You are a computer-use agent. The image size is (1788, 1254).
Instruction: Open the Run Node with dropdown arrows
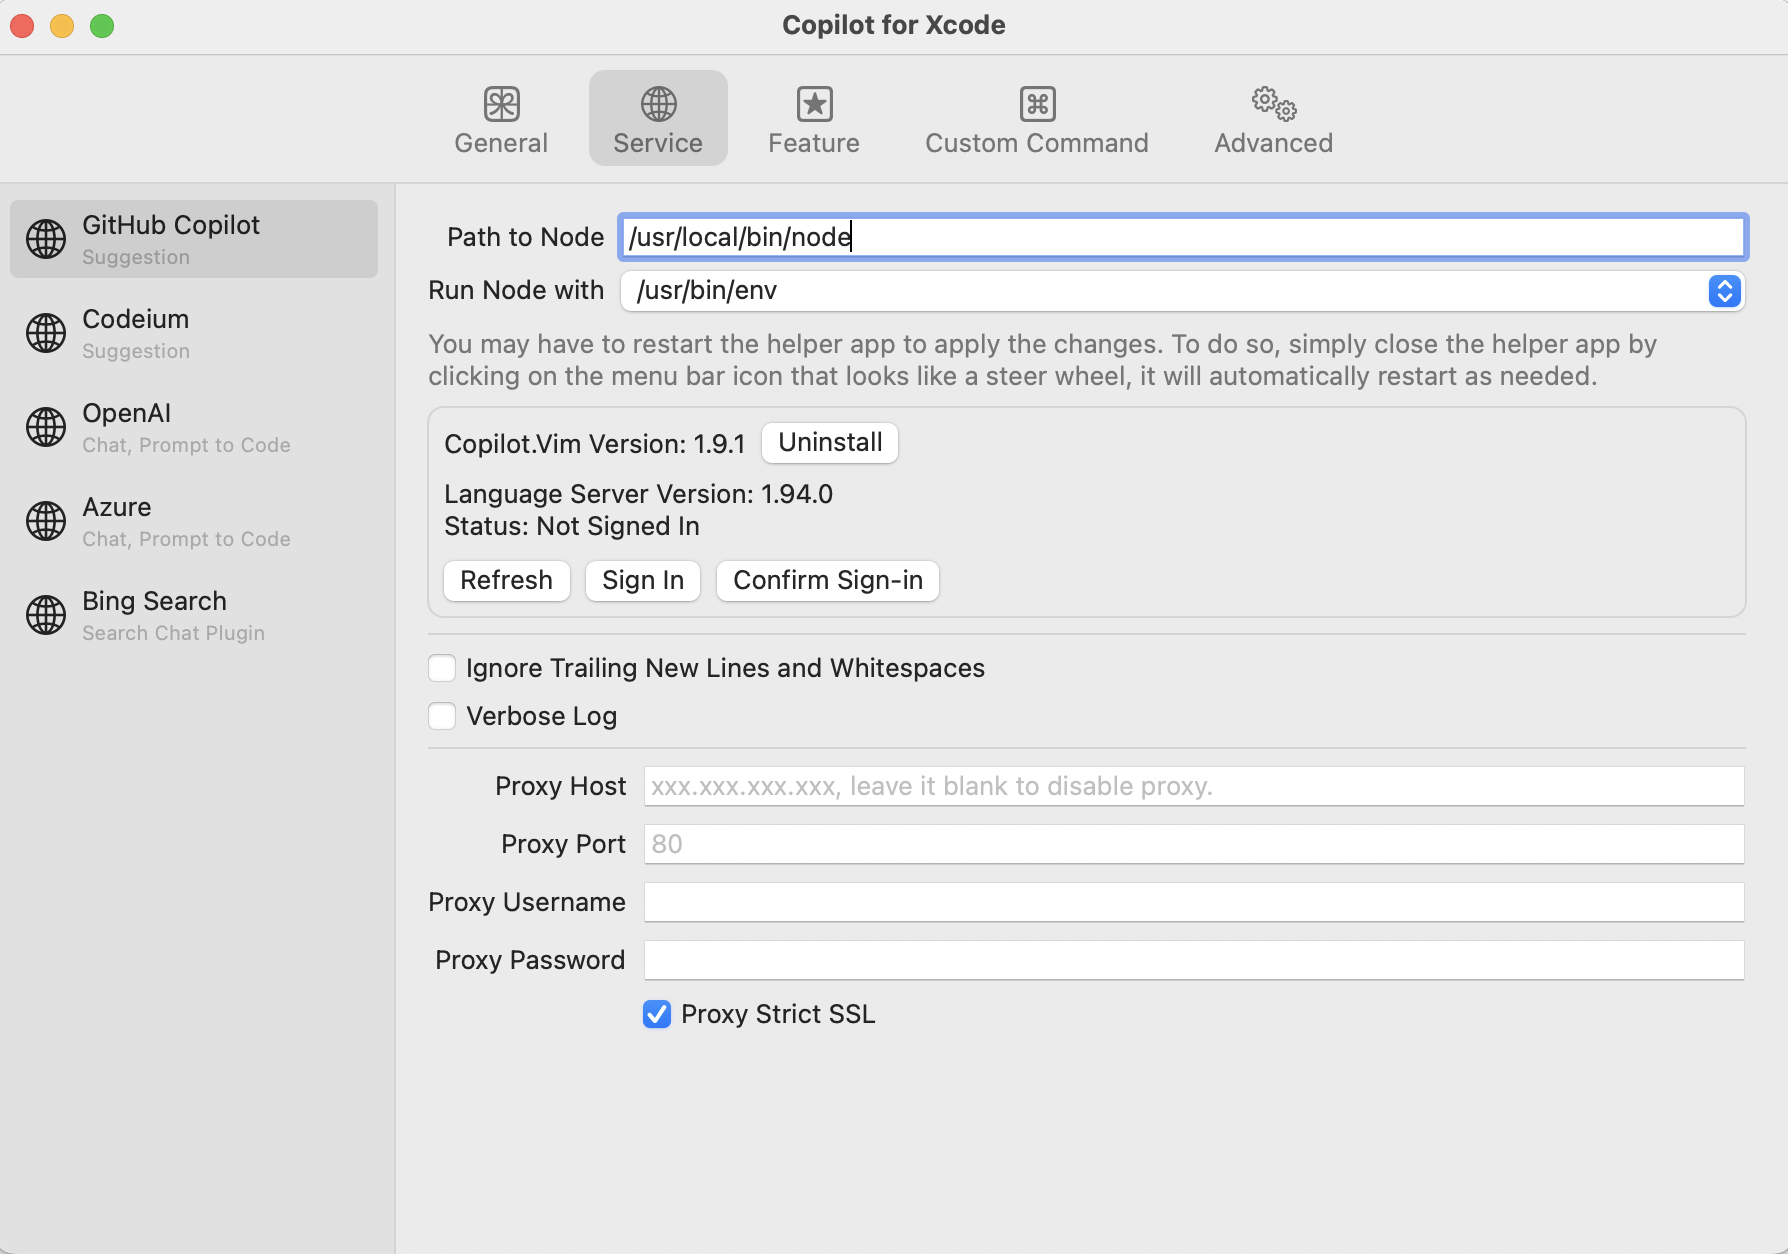tap(1725, 291)
